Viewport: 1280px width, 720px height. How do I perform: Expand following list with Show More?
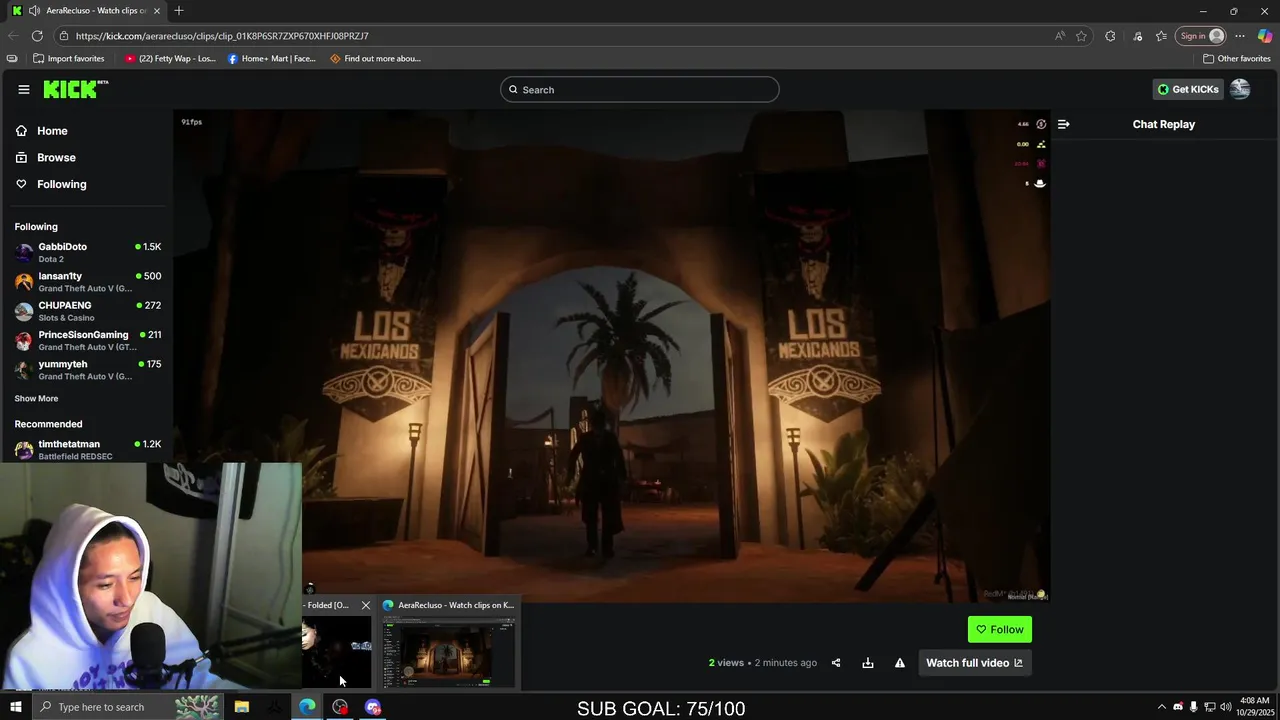click(36, 398)
